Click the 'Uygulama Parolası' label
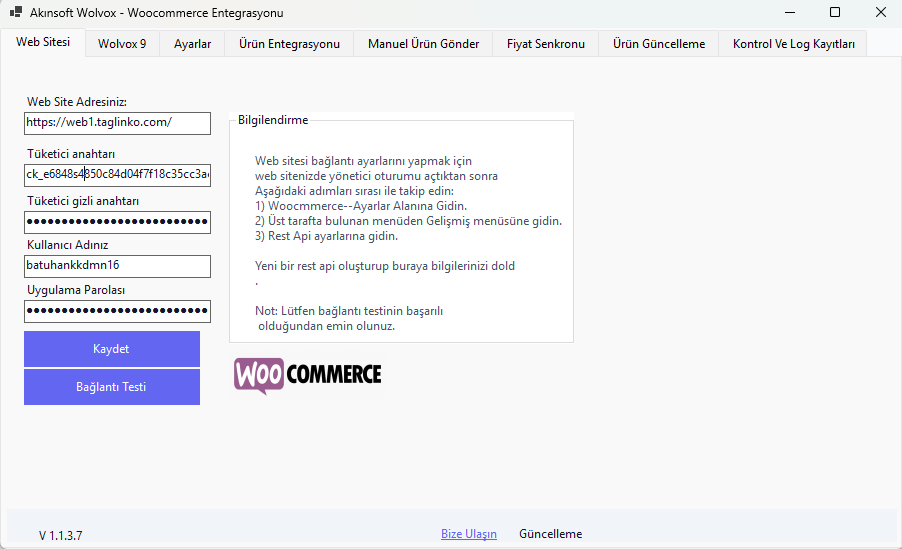 (x=76, y=289)
